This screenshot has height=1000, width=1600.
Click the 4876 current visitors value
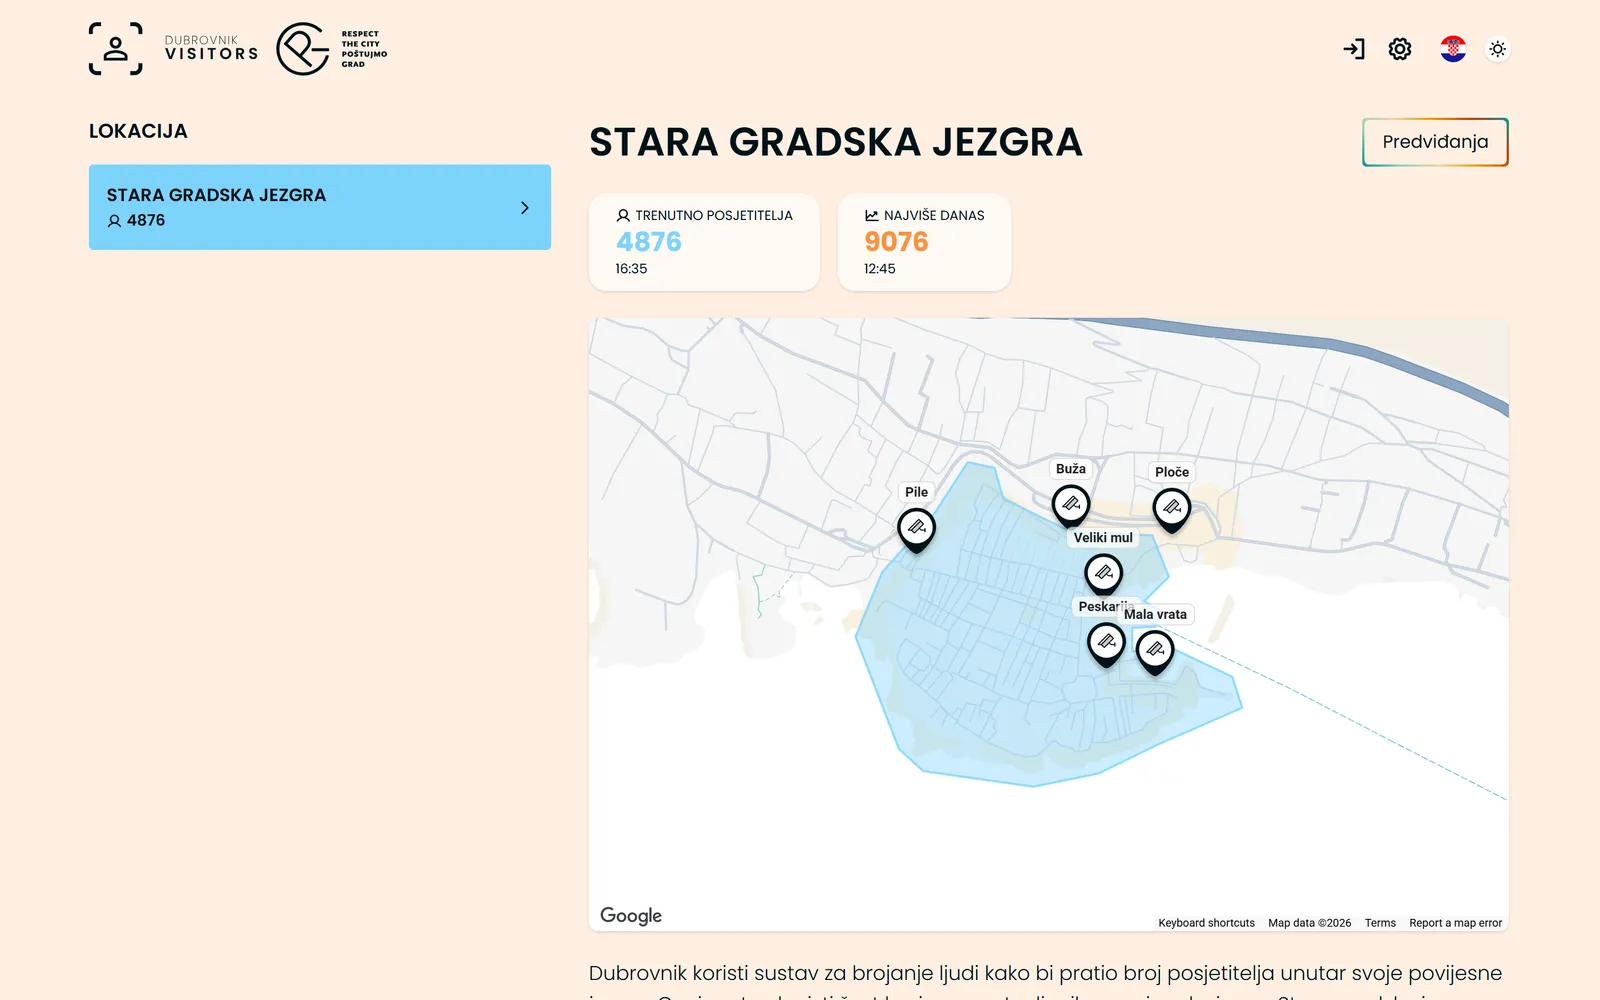(x=649, y=242)
